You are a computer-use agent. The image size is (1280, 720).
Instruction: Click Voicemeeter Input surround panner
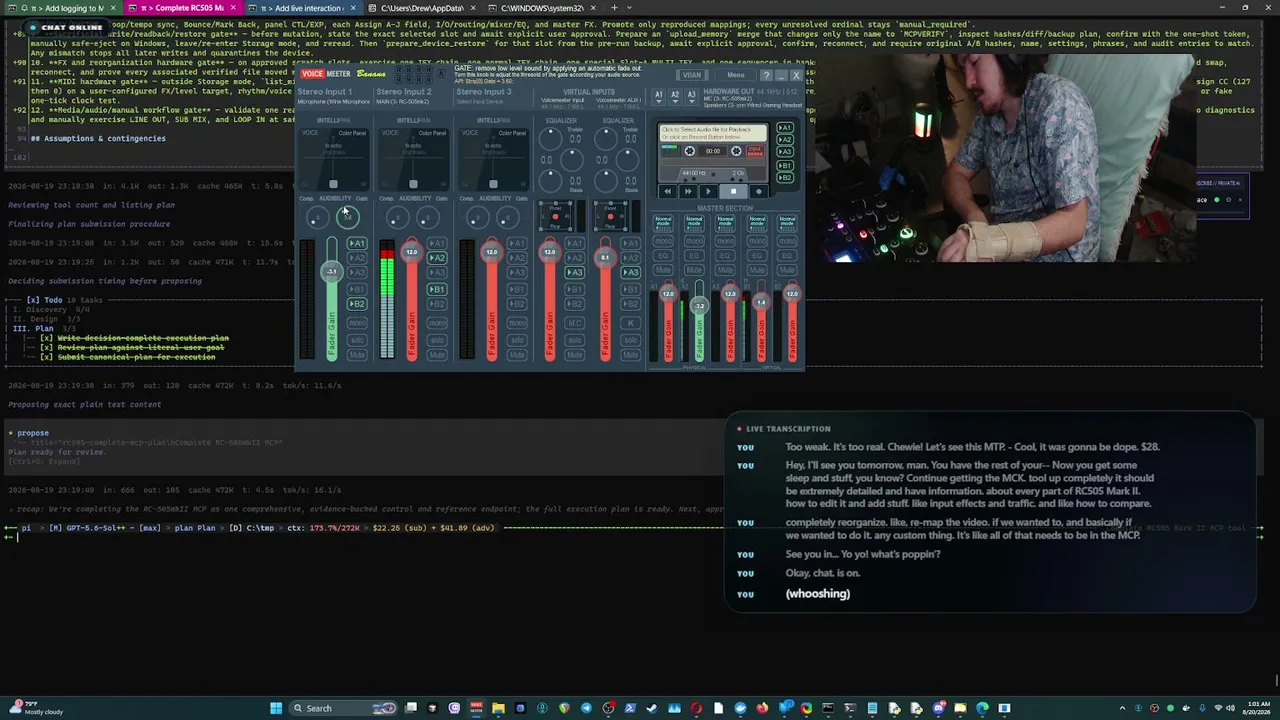click(x=556, y=217)
